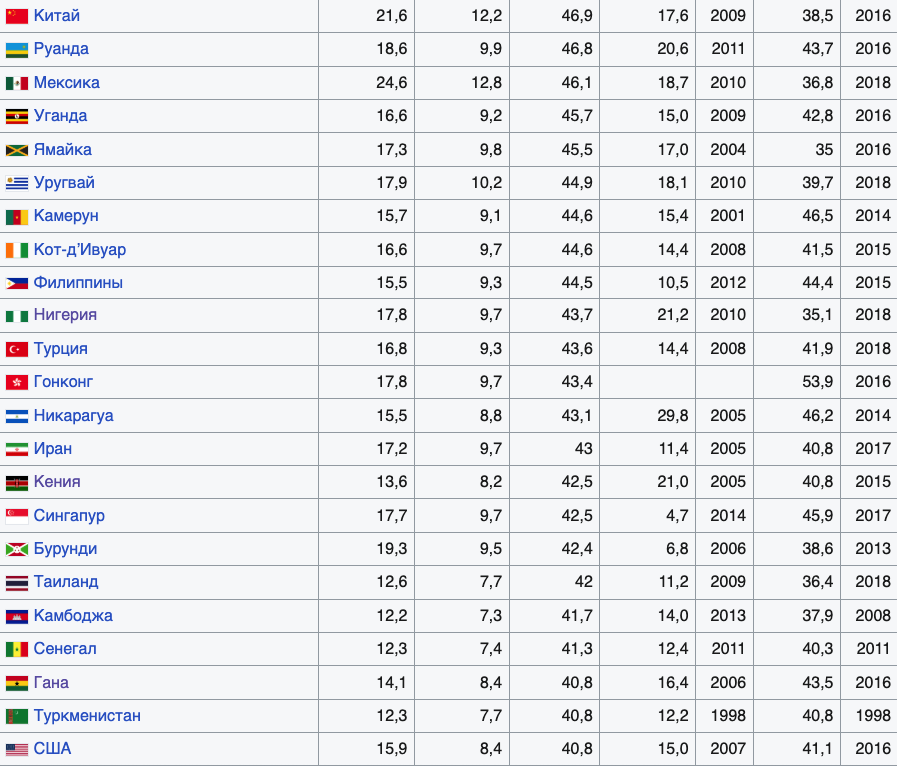This screenshot has width=897, height=766.
Task: Open the Уругвай country link
Action: click(64, 182)
